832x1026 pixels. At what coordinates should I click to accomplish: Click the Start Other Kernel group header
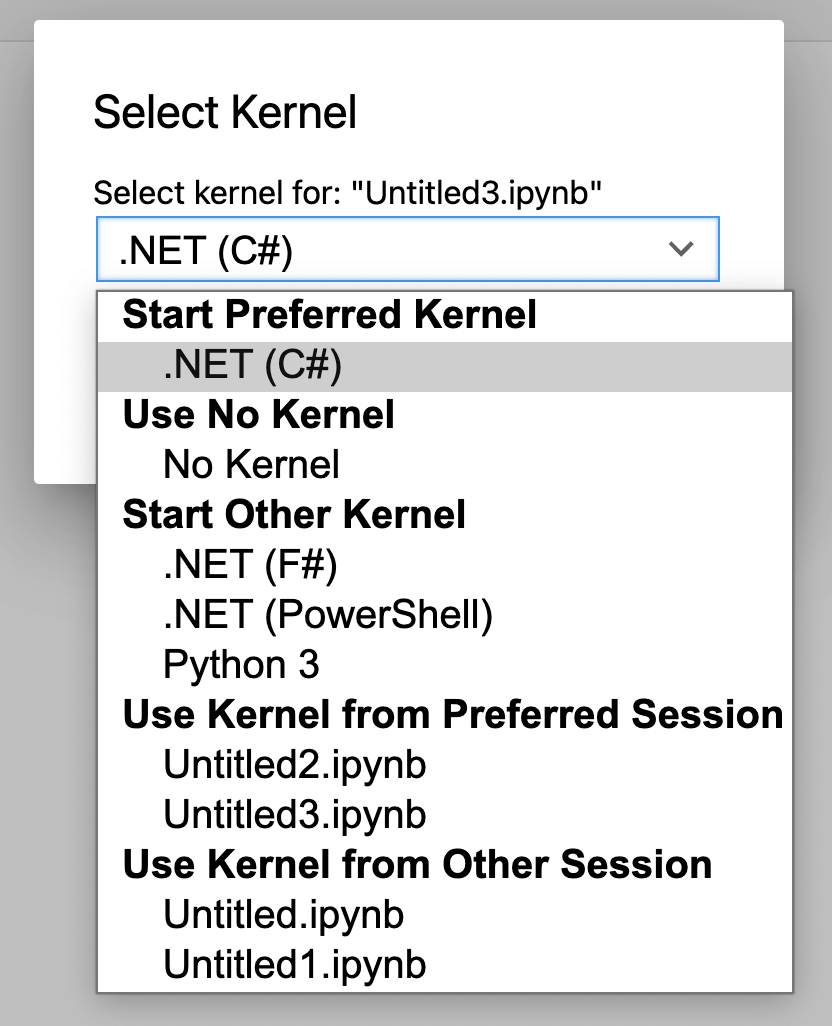(295, 515)
